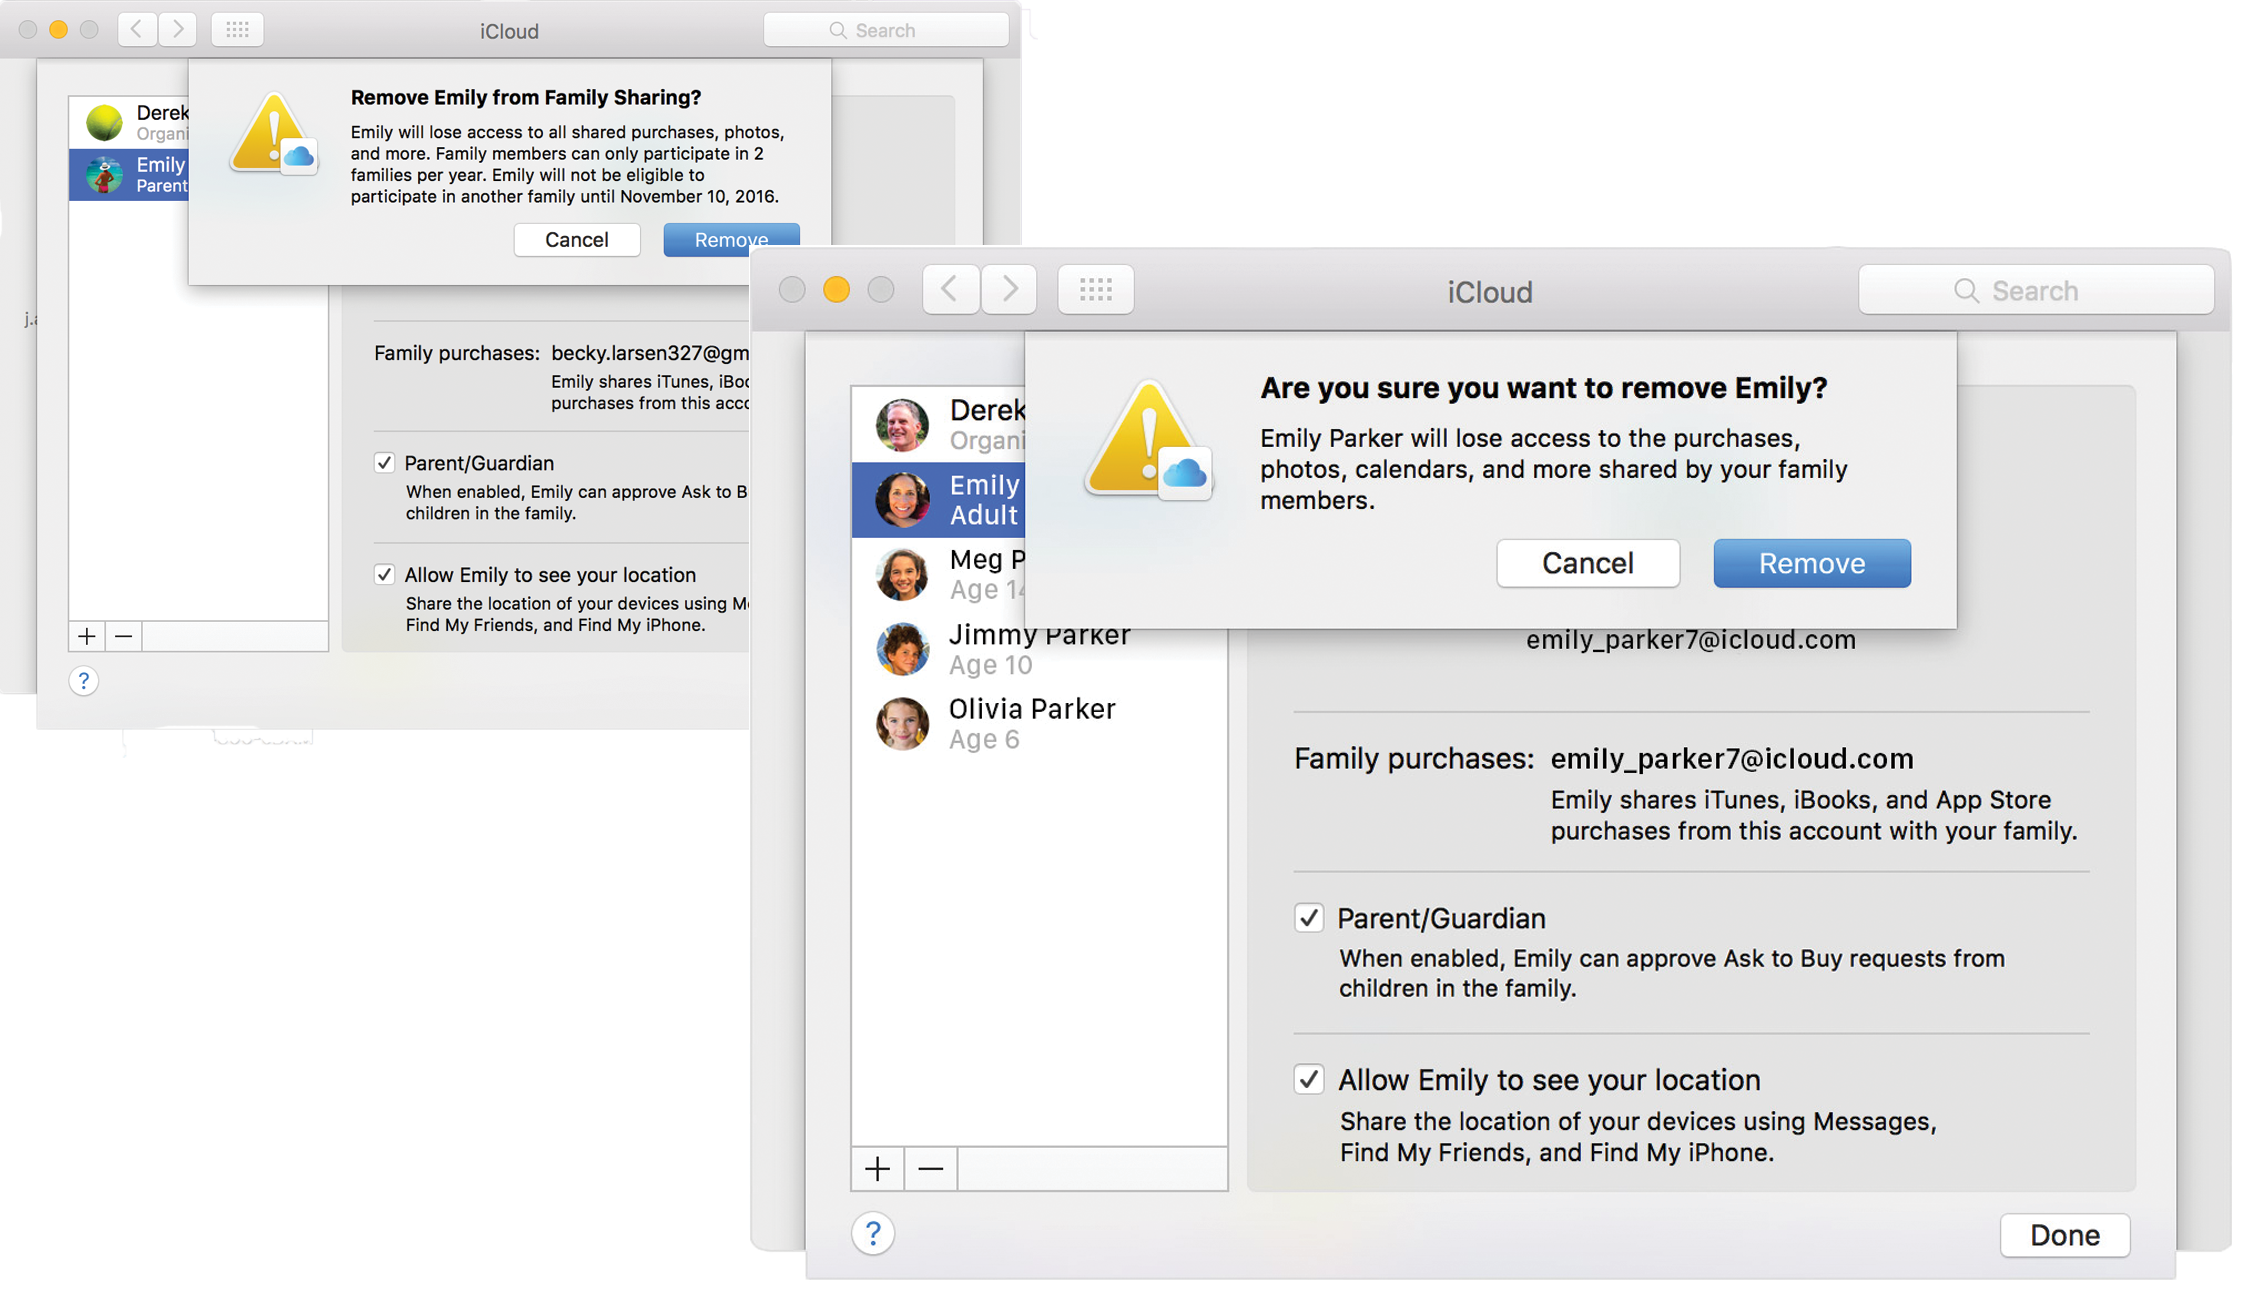Viewport: 2246px width, 1292px height.
Task: Click the remove member minus in front window
Action: 930,1169
